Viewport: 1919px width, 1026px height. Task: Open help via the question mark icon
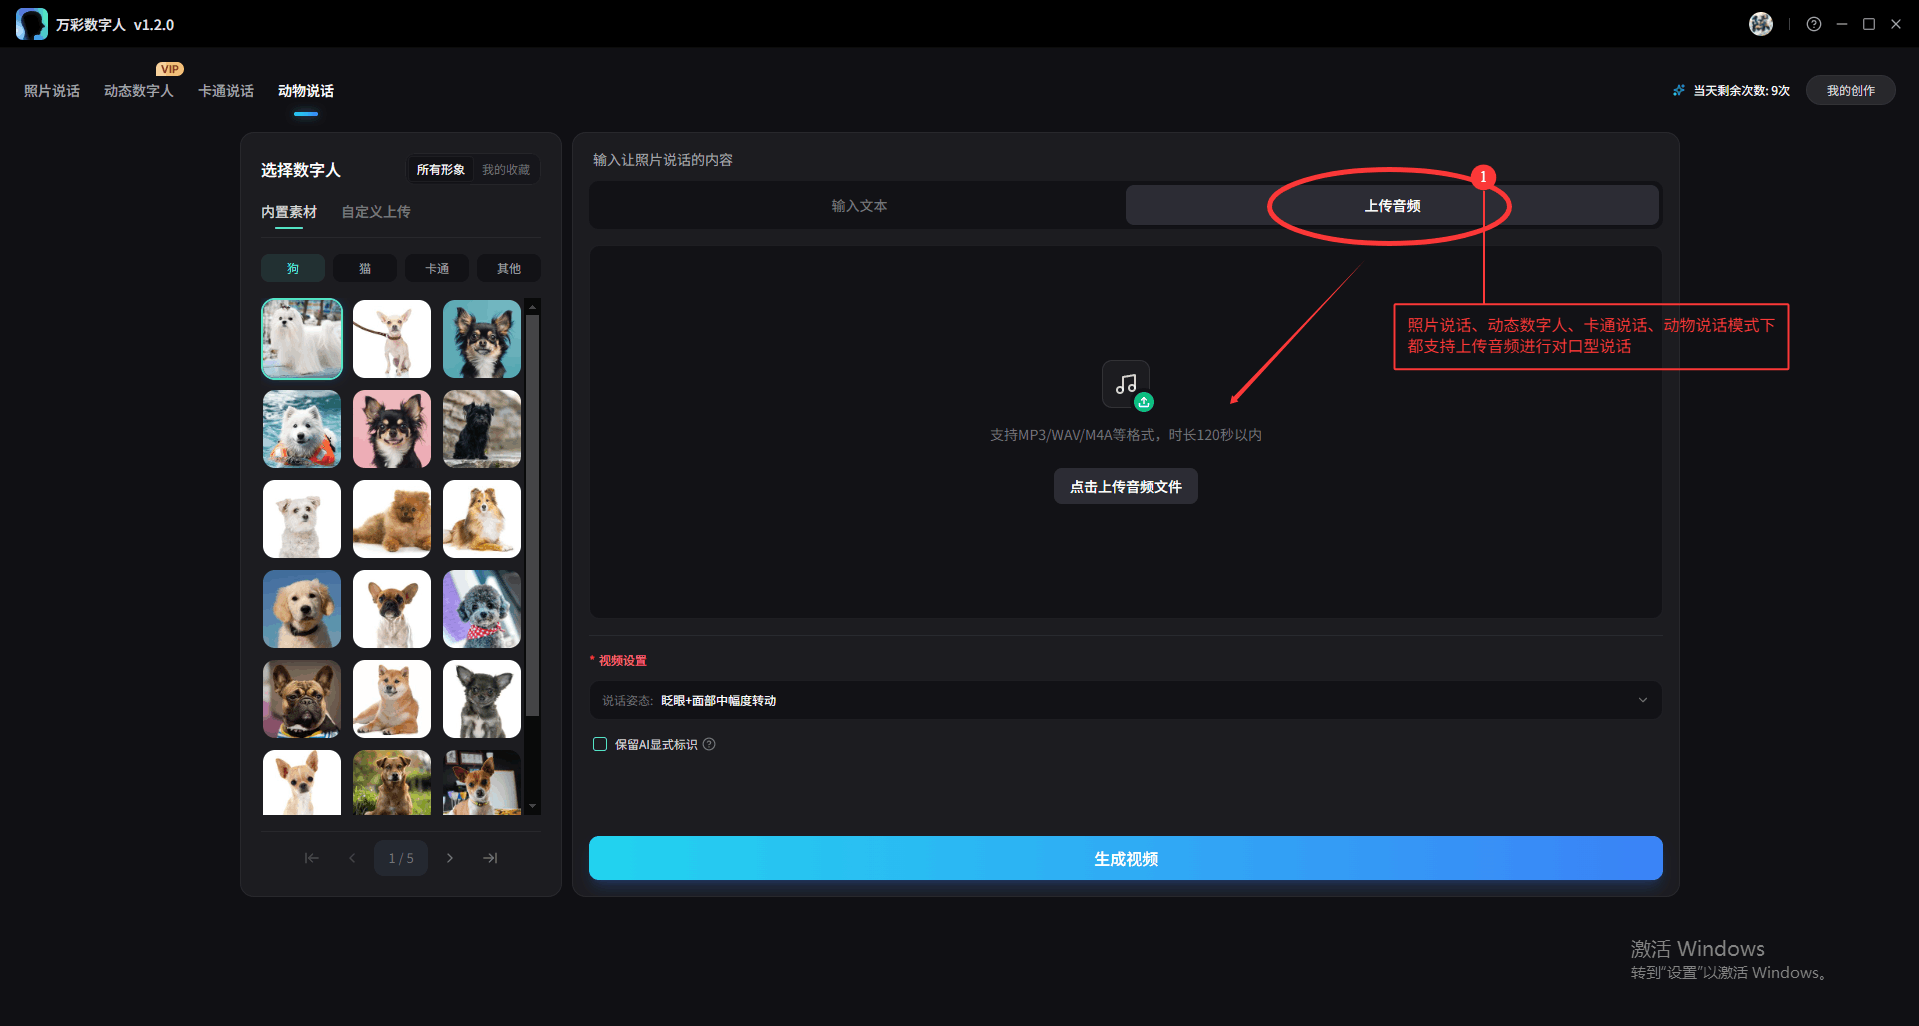click(1813, 24)
